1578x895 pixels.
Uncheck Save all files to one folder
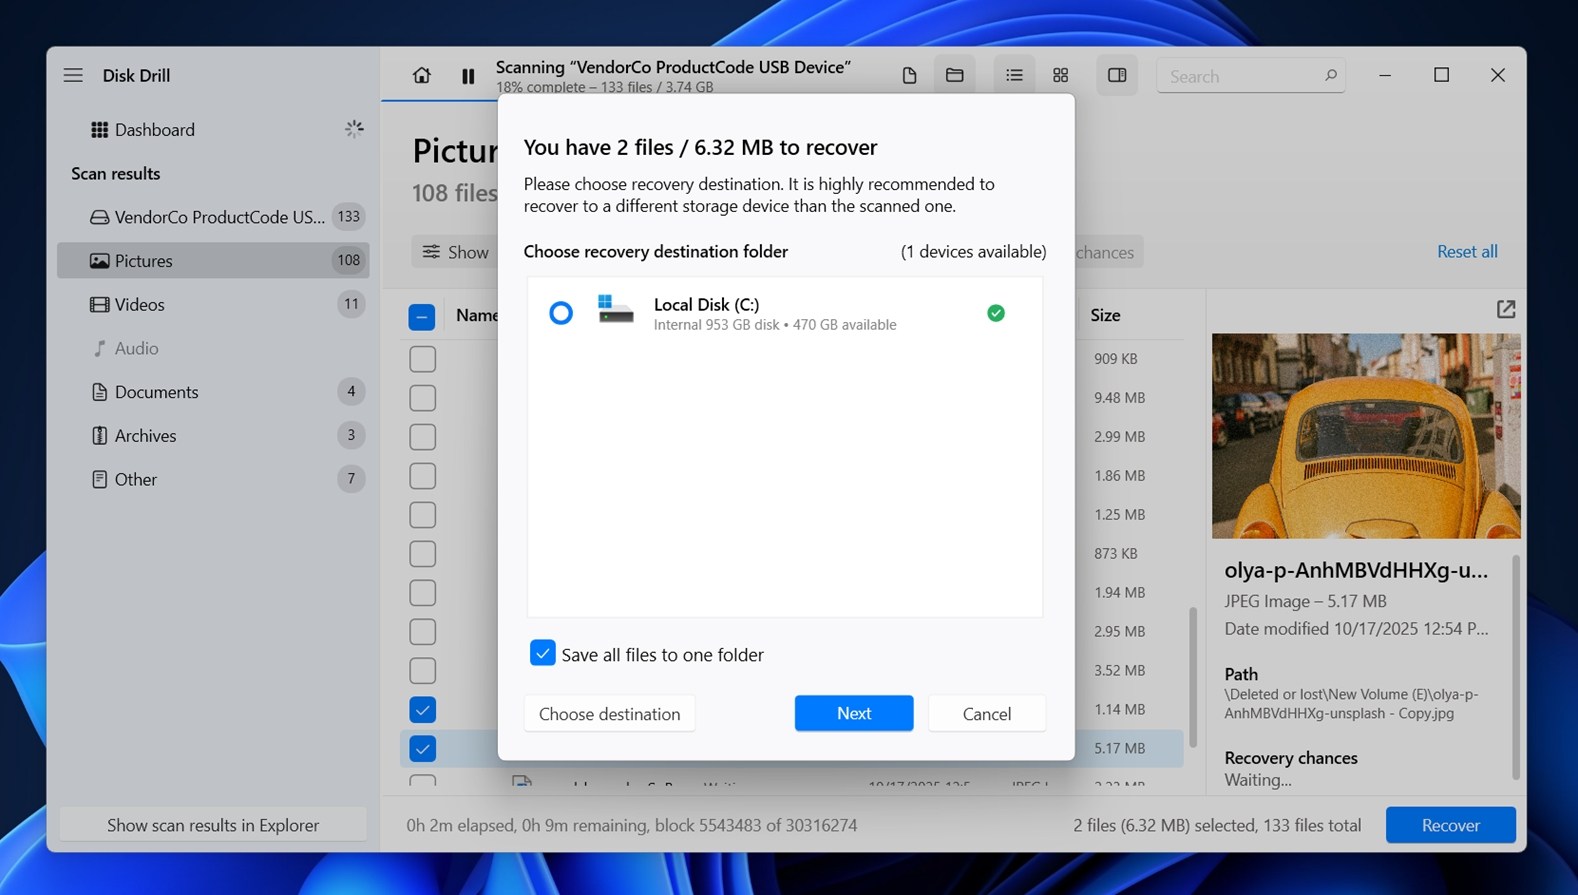coord(542,653)
